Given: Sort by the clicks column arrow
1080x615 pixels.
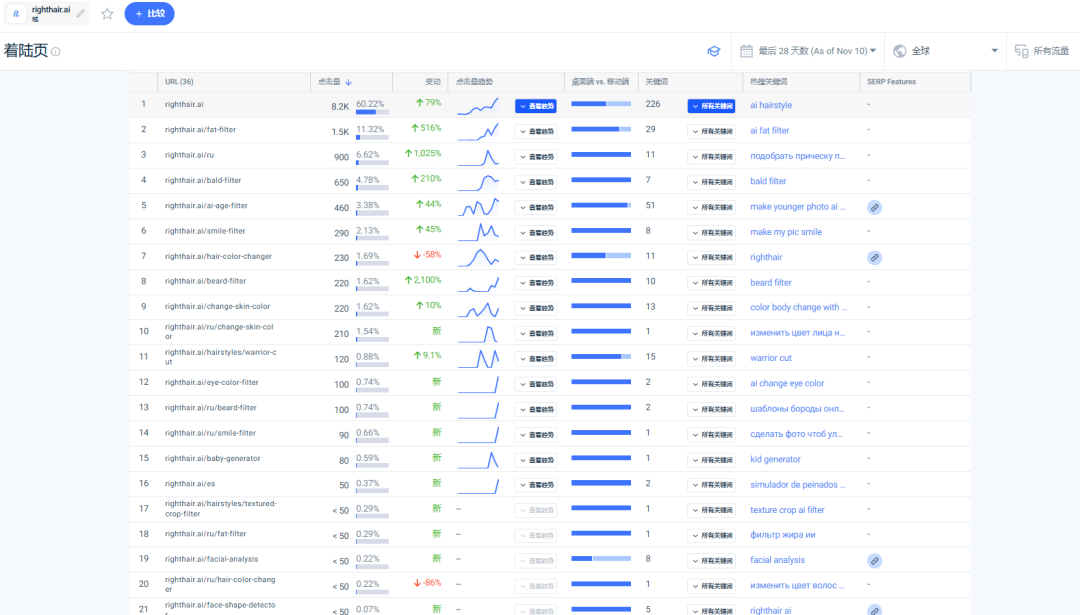Looking at the screenshot, I should tap(349, 82).
